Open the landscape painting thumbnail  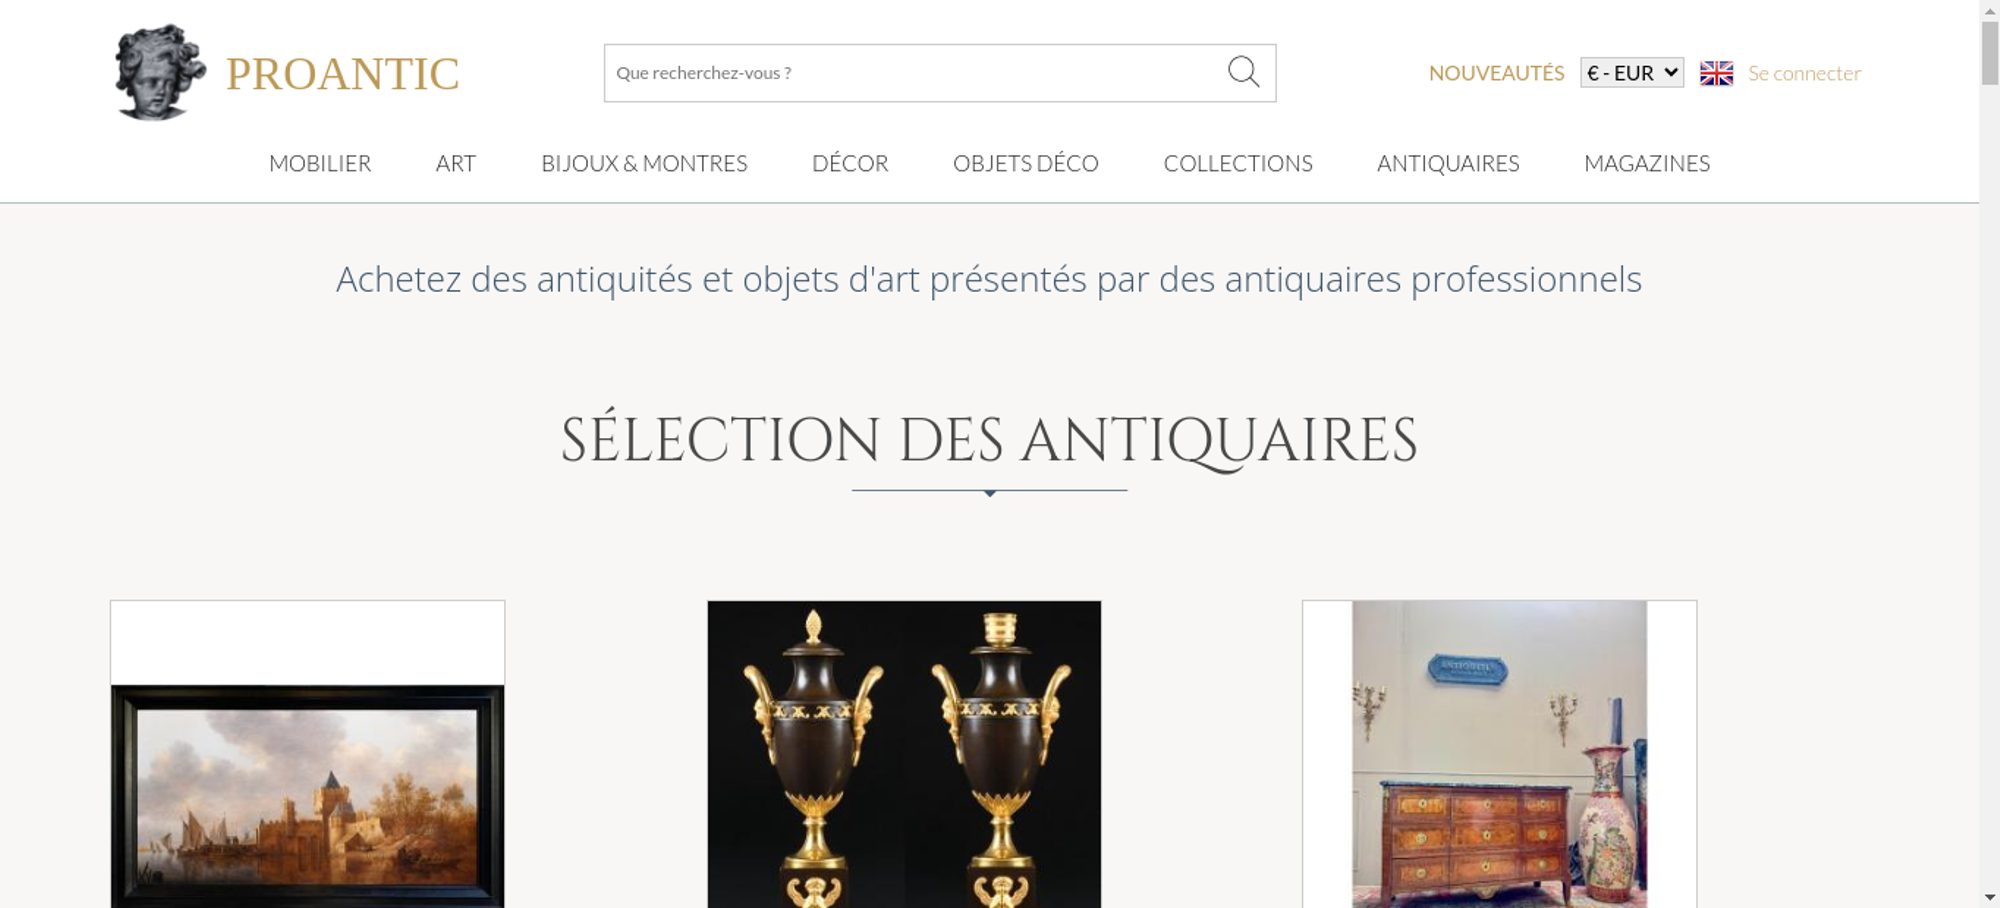coord(307,796)
